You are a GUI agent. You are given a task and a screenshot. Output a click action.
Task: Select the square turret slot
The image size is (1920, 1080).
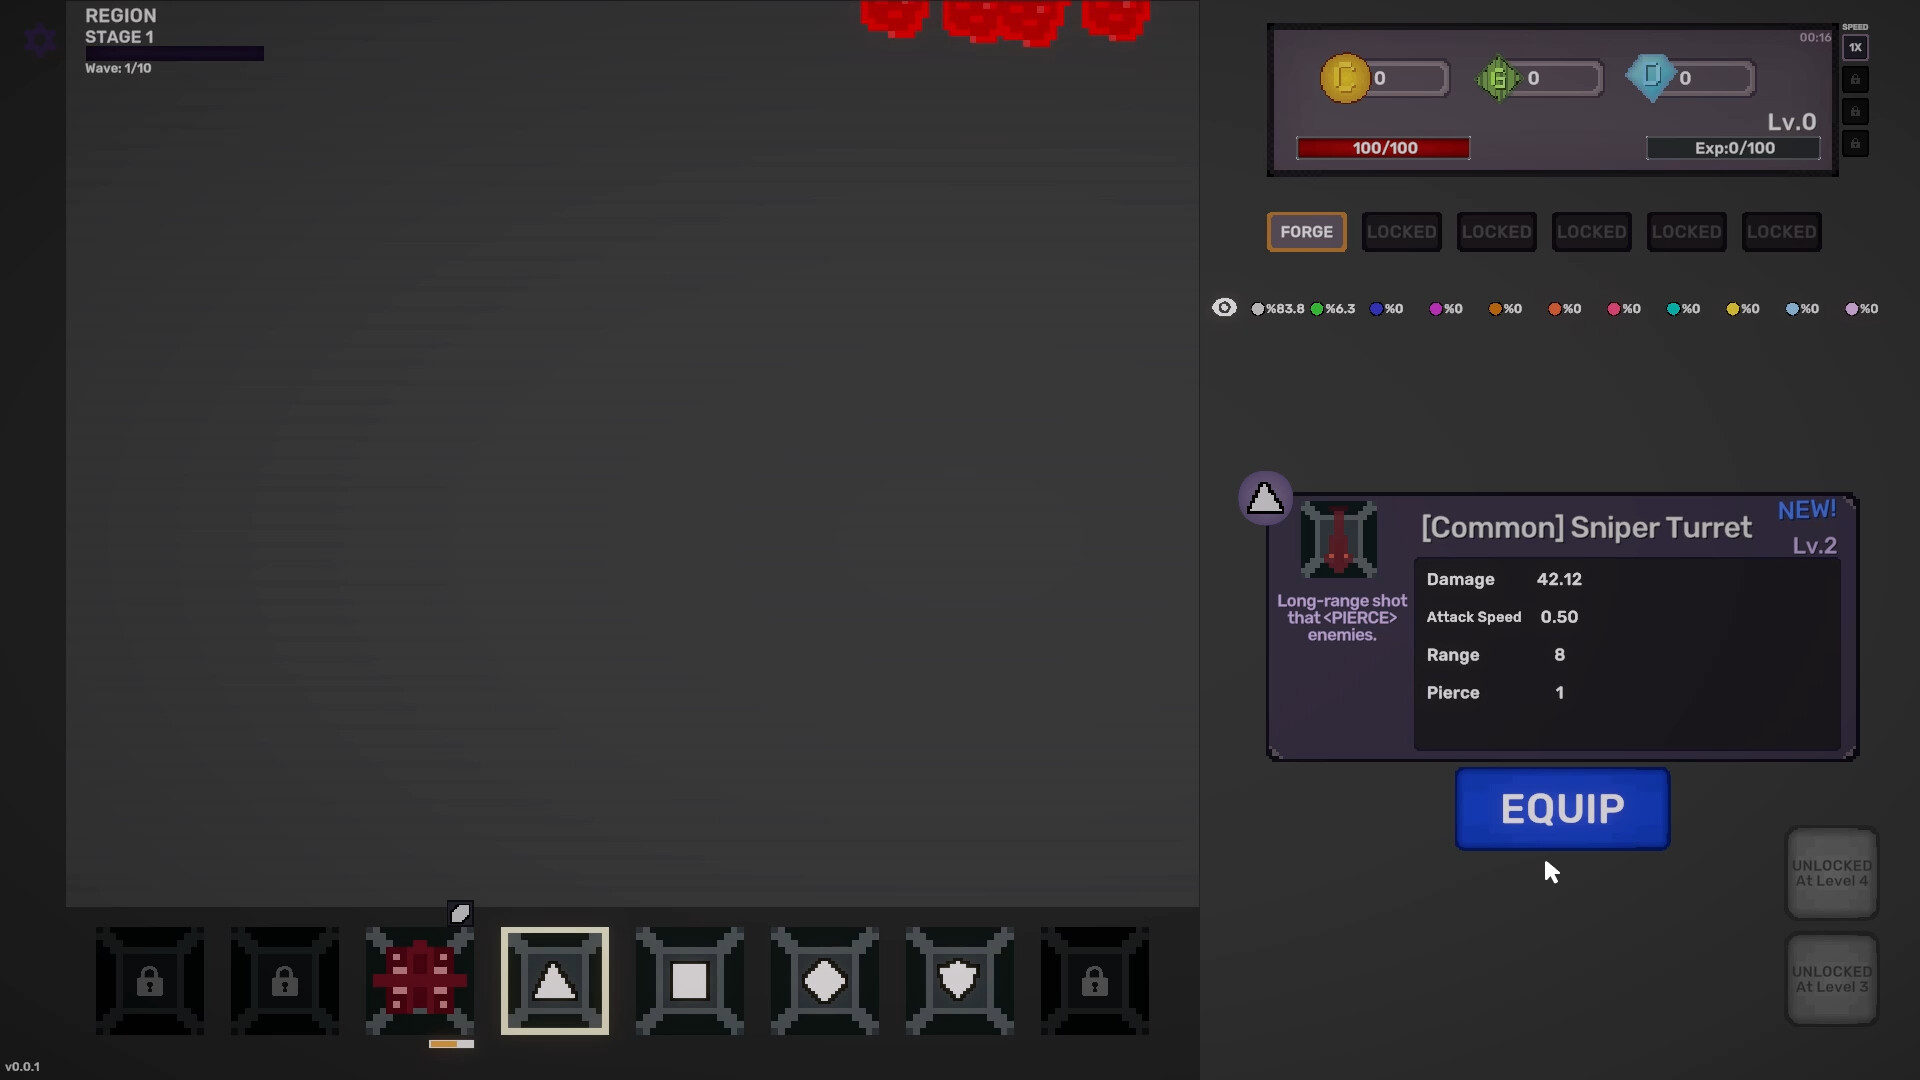click(690, 981)
